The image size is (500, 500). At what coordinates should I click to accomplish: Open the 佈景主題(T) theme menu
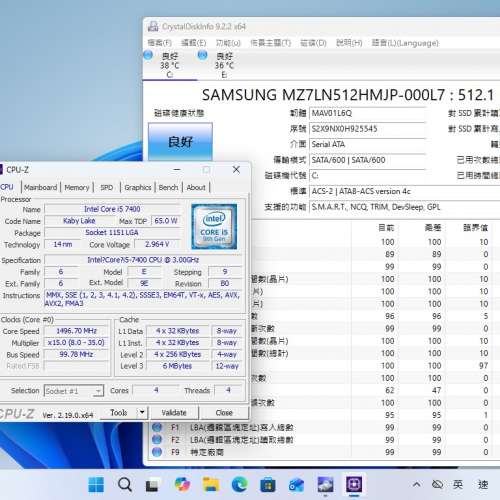(x=270, y=43)
